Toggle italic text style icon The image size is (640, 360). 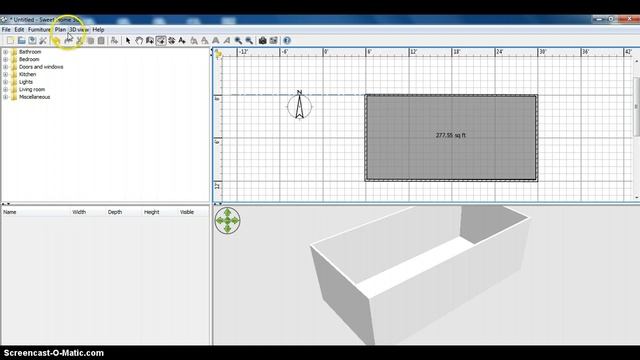(x=227, y=40)
